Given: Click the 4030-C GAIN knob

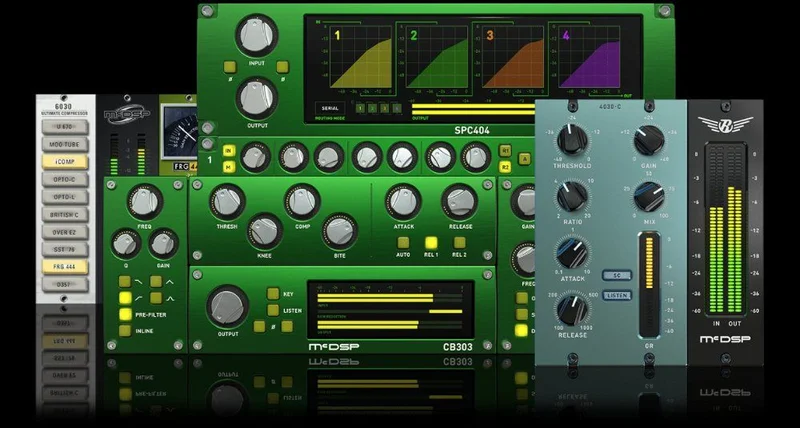Looking at the screenshot, I should [649, 140].
